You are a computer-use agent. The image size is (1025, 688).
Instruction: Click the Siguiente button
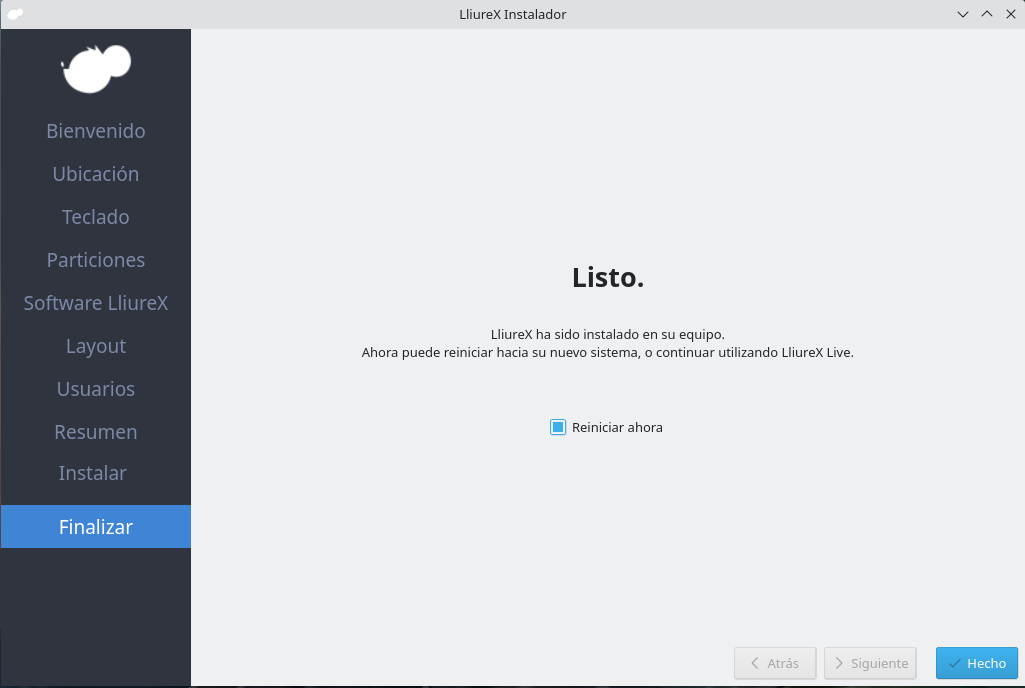(870, 663)
